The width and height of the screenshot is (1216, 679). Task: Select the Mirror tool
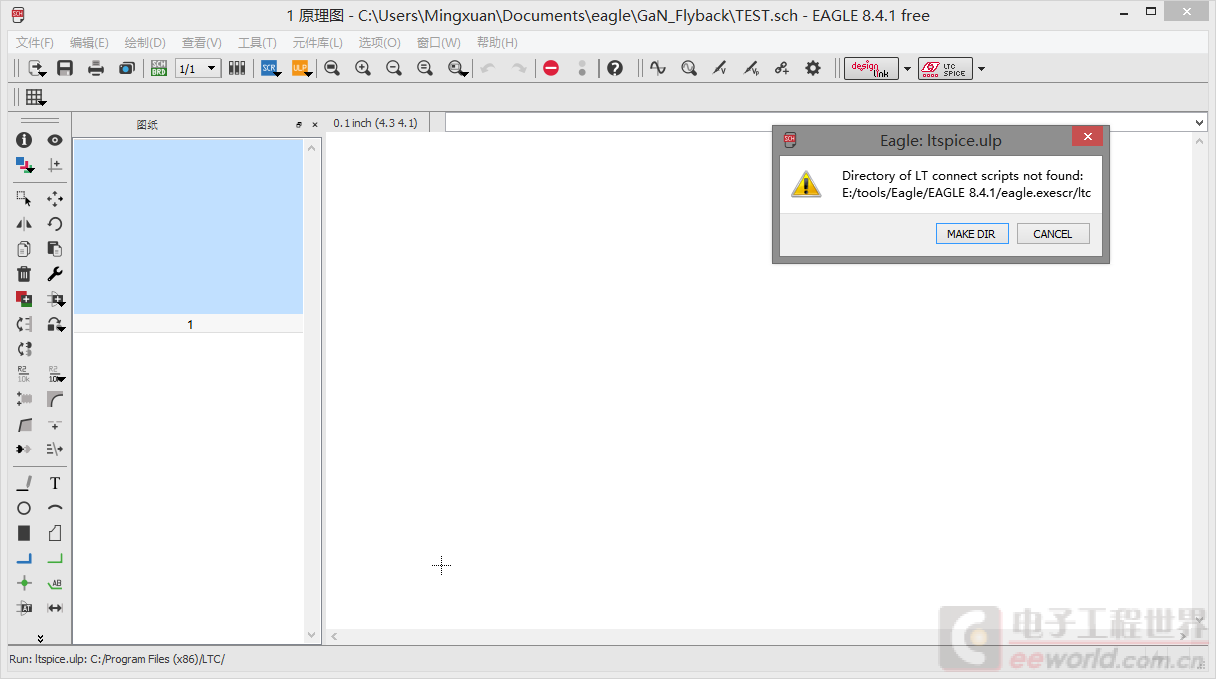24,224
